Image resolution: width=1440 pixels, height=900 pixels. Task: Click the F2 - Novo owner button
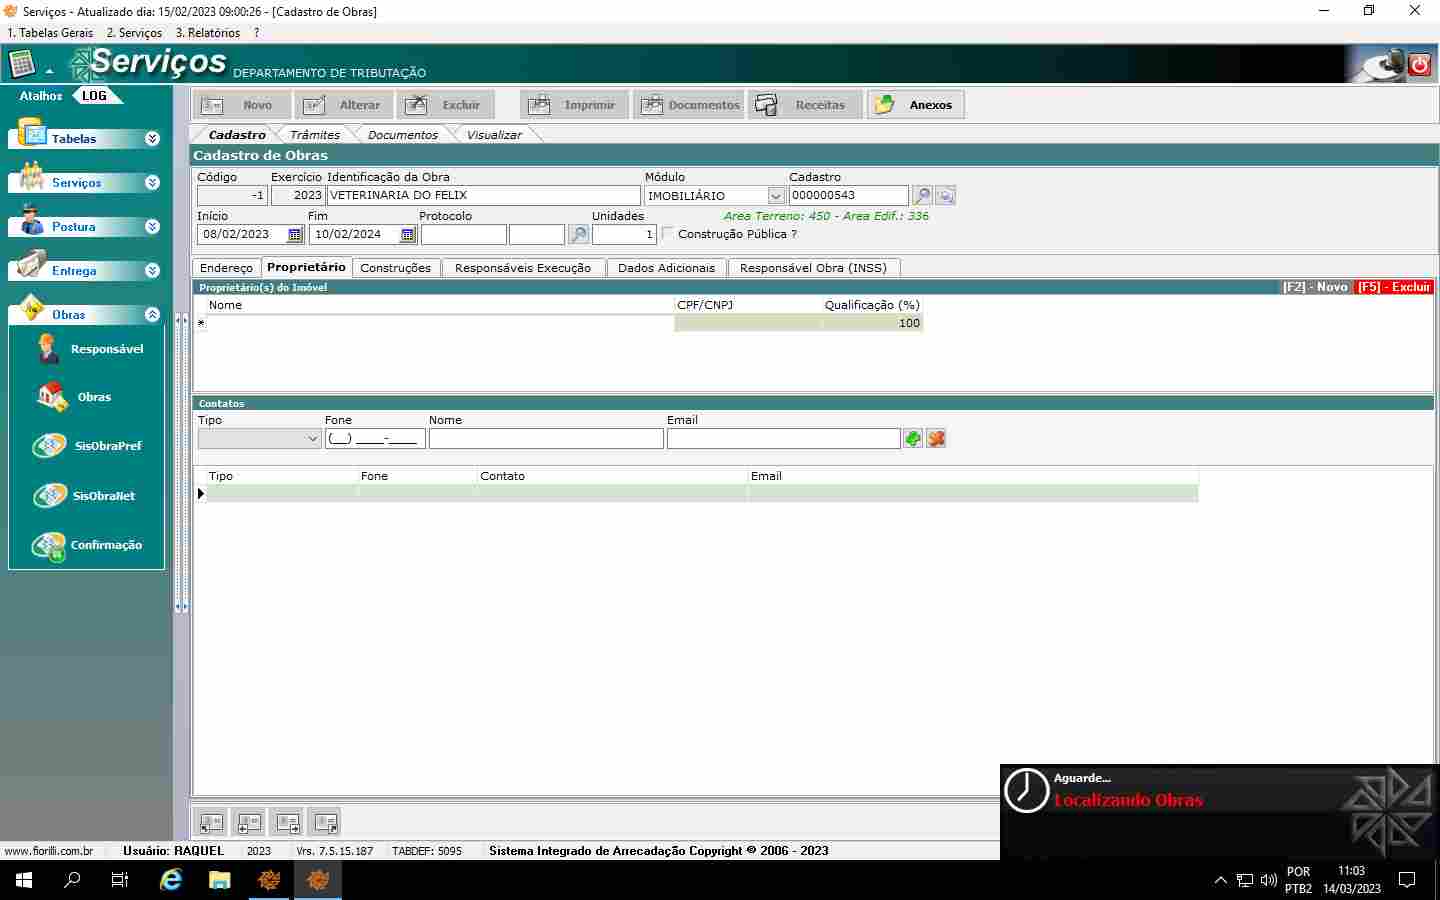[1314, 287]
